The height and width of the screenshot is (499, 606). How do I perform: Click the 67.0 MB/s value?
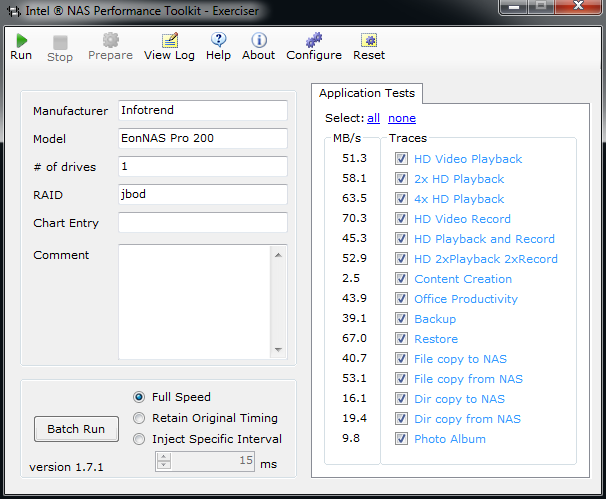(354, 338)
